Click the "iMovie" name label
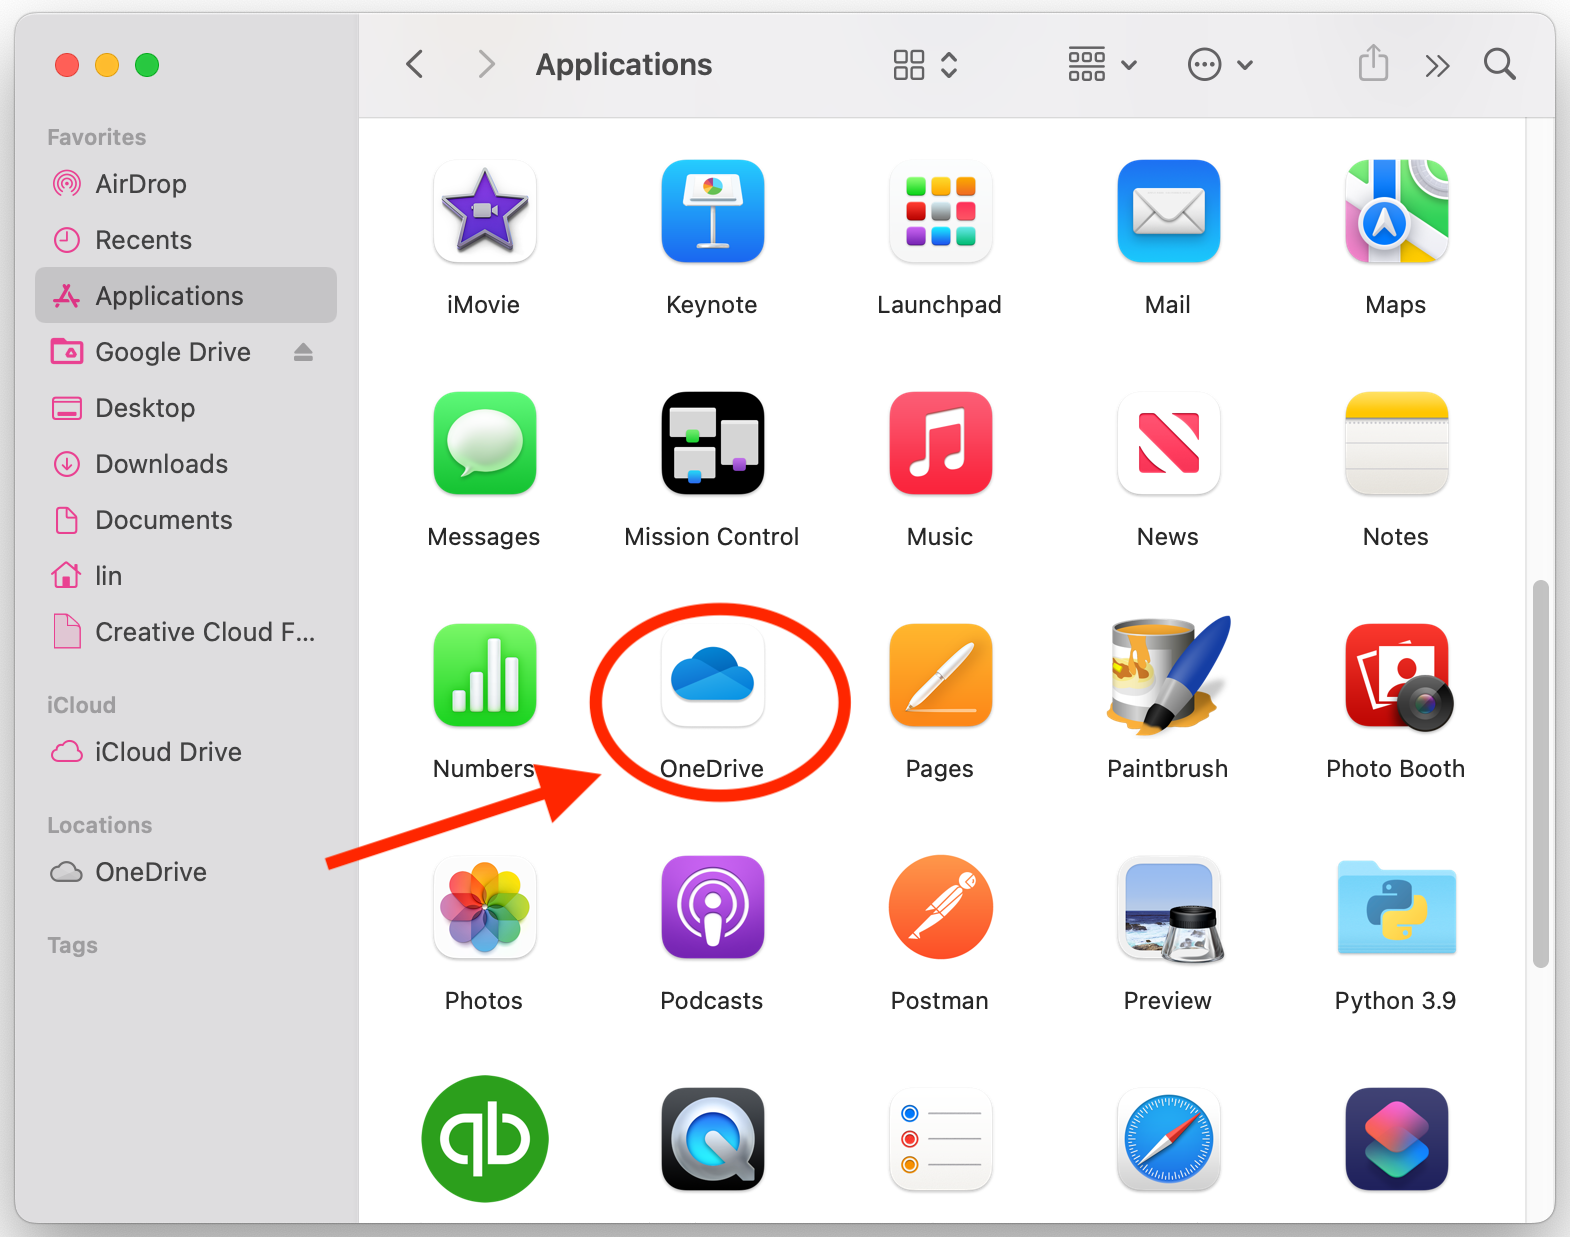Image resolution: width=1570 pixels, height=1237 pixels. coord(484,305)
